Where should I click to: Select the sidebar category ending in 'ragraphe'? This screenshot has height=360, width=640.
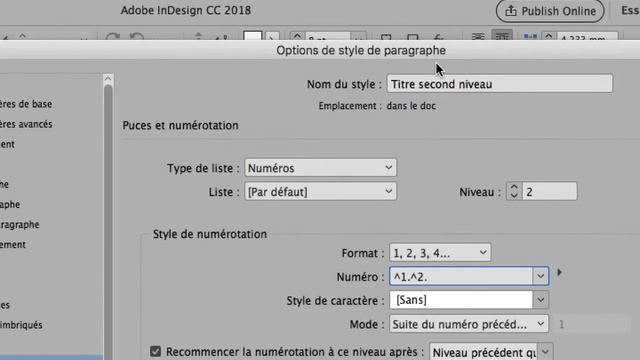tap(20, 224)
